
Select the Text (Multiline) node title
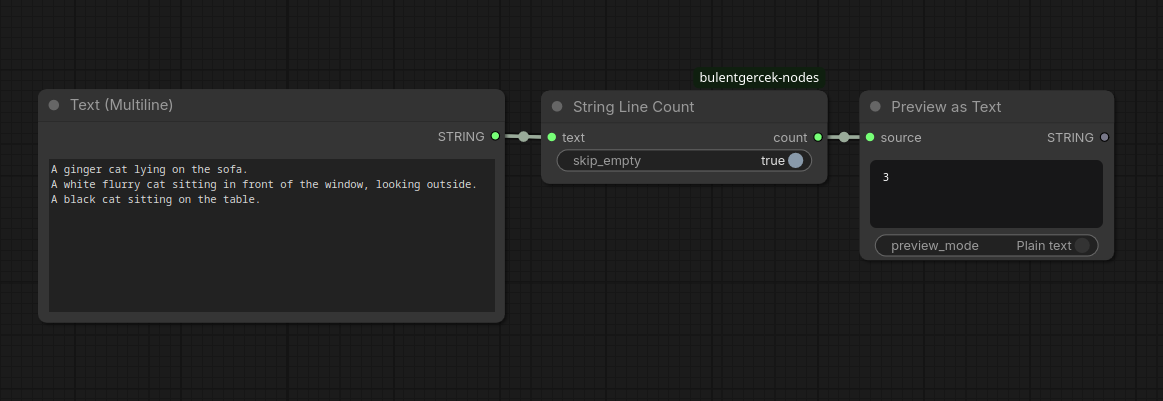tap(122, 105)
